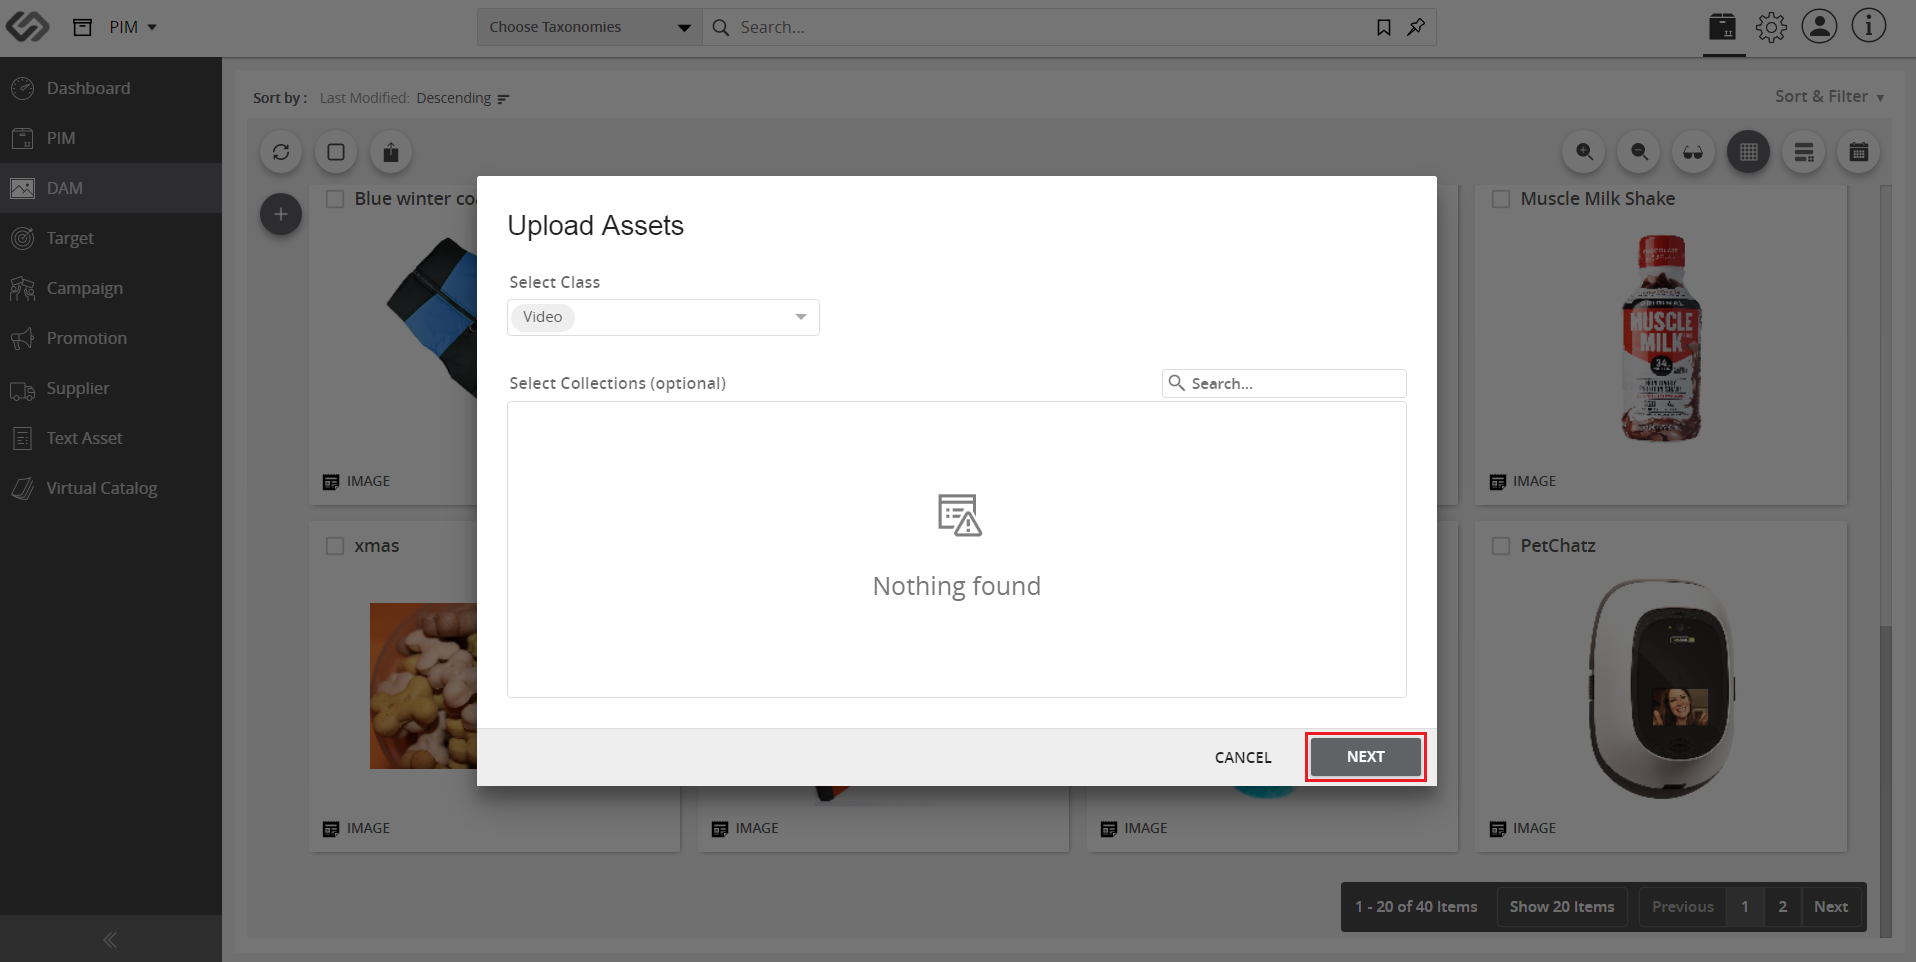Click the pin icon in search bar
1916x962 pixels.
tap(1416, 27)
